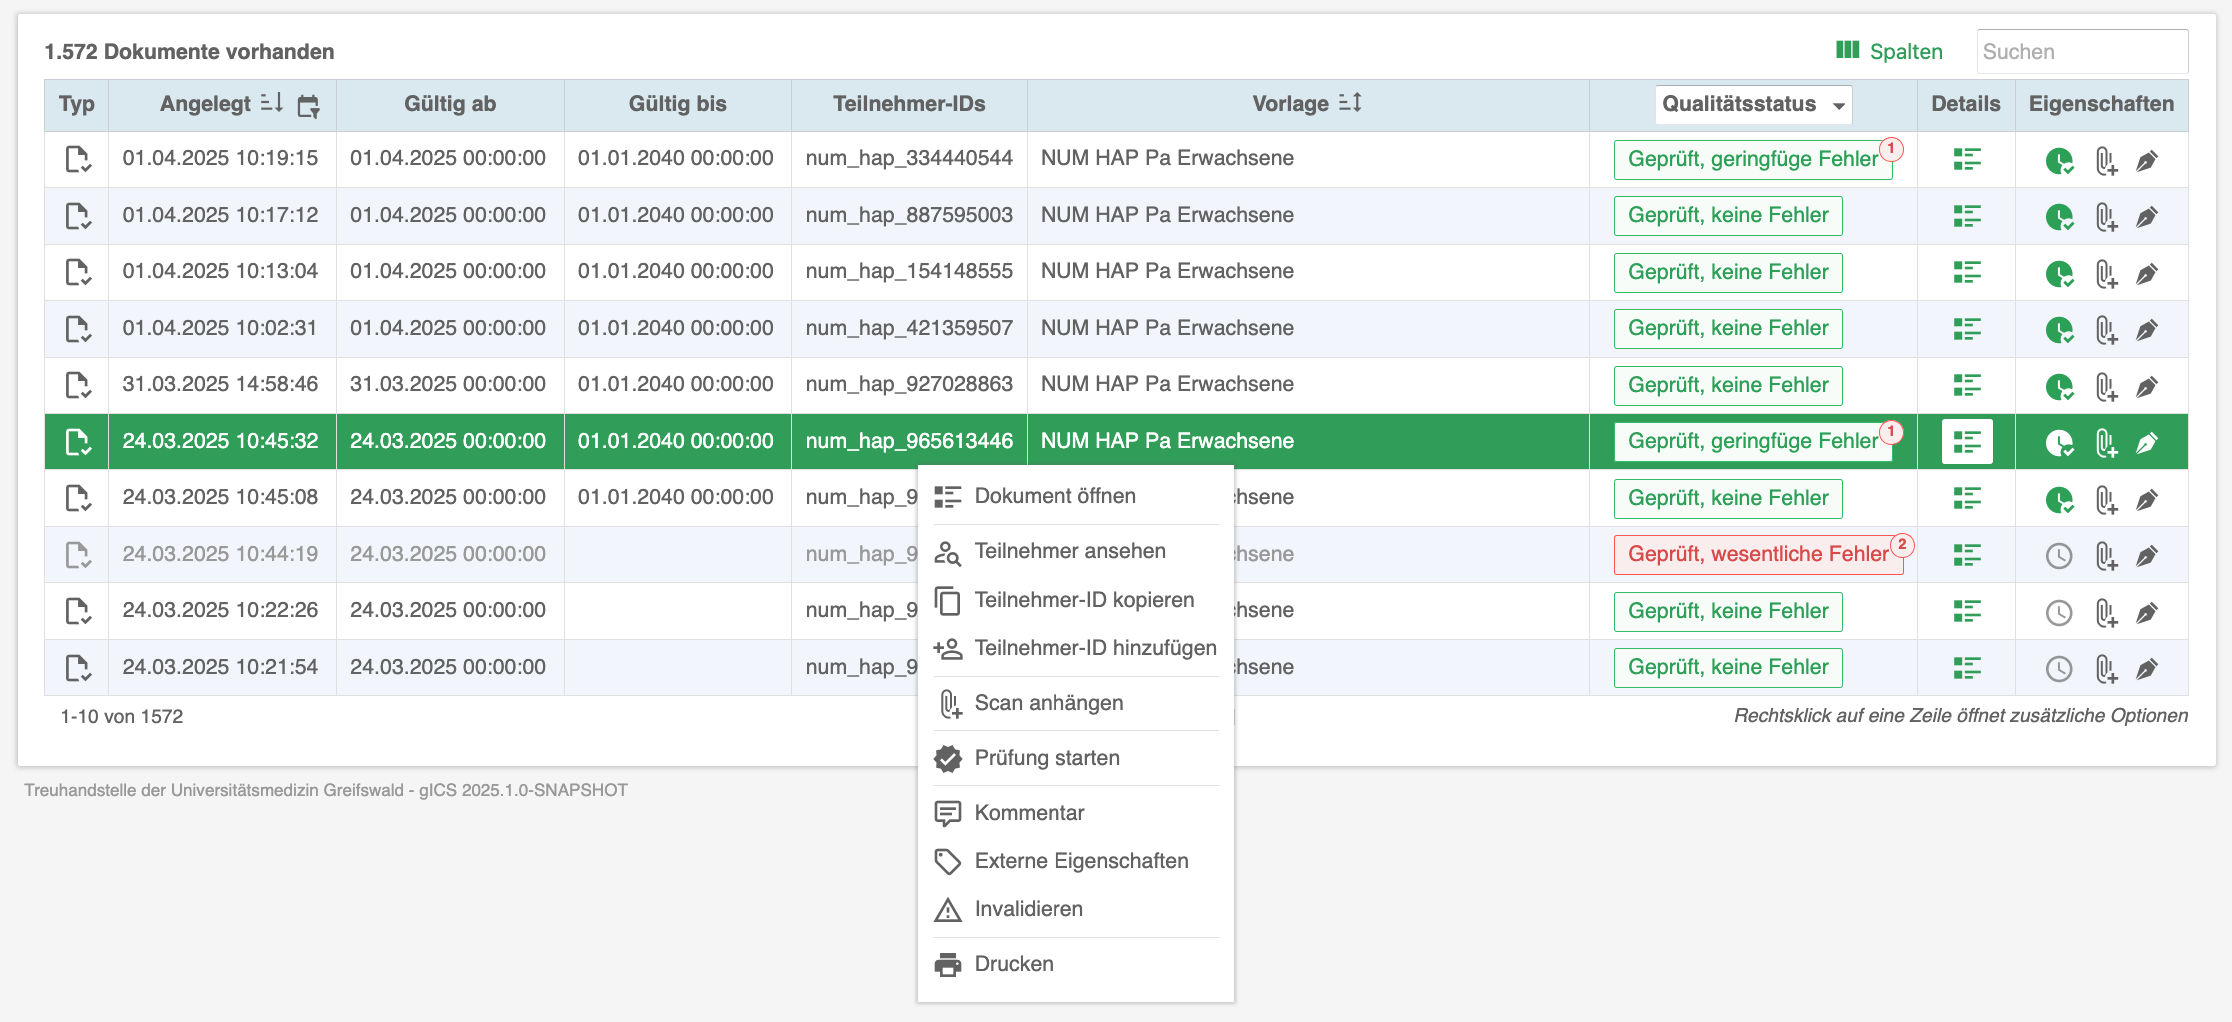Select 'Dokument öffnen' from context menu

click(1075, 496)
